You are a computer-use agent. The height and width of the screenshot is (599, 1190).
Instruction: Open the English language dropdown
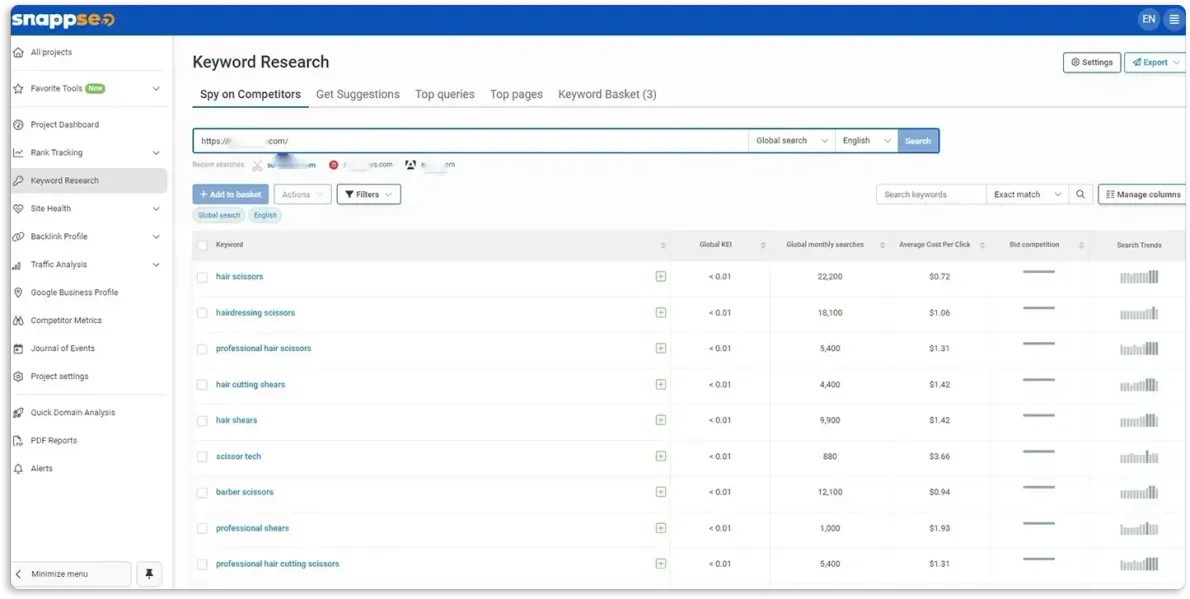[867, 140]
